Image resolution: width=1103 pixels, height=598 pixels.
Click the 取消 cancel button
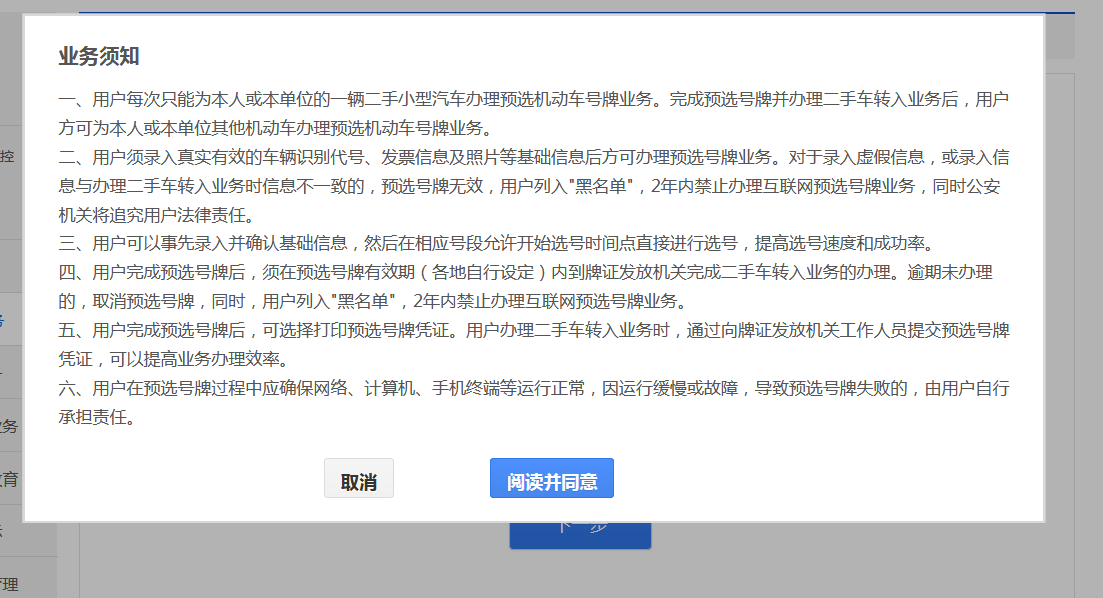tap(359, 478)
